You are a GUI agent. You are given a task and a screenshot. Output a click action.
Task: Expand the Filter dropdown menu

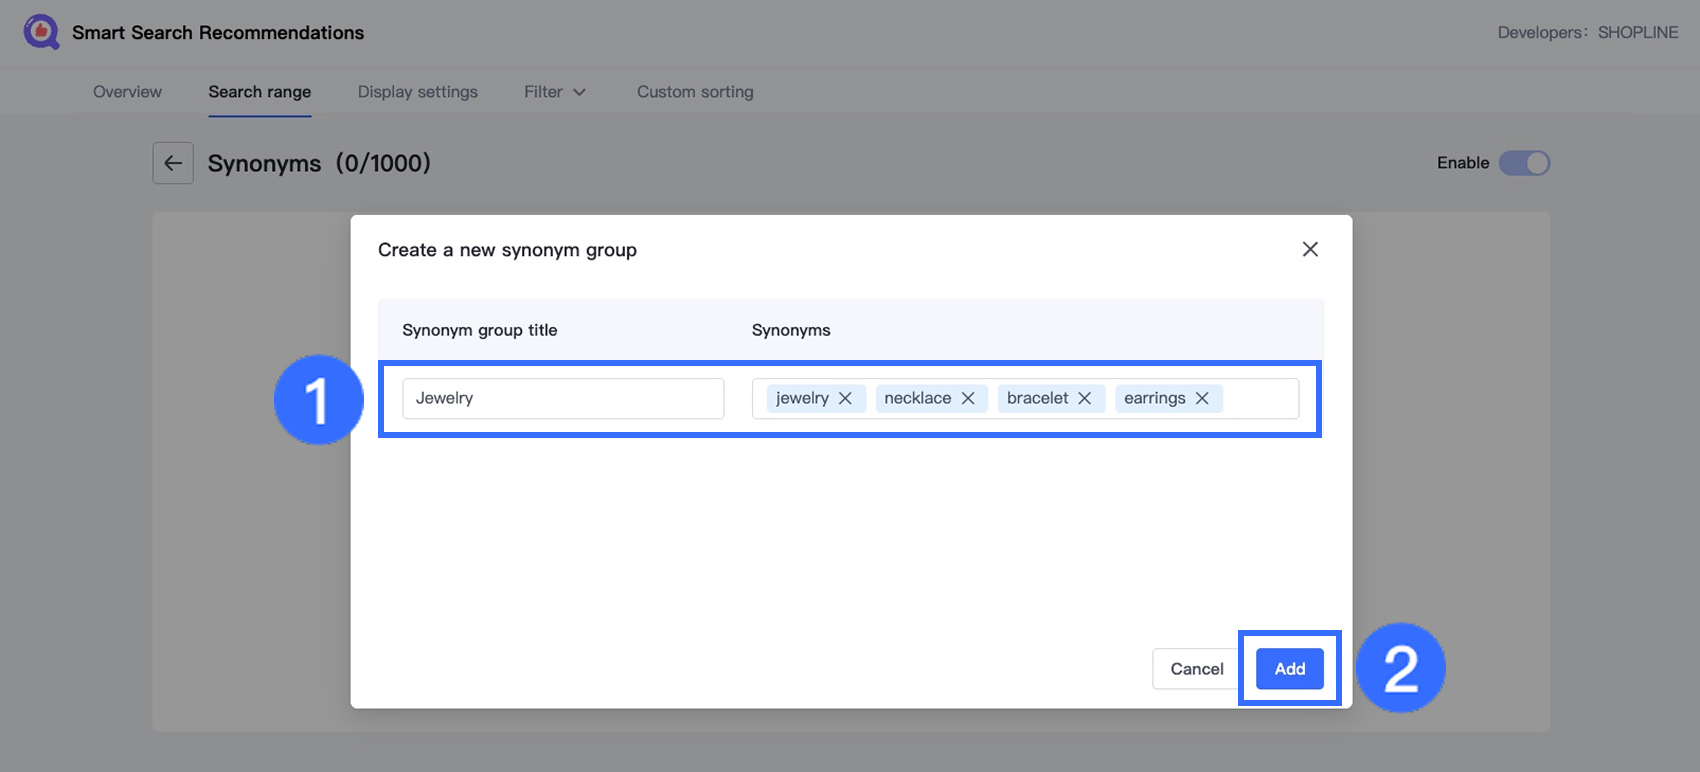[554, 92]
